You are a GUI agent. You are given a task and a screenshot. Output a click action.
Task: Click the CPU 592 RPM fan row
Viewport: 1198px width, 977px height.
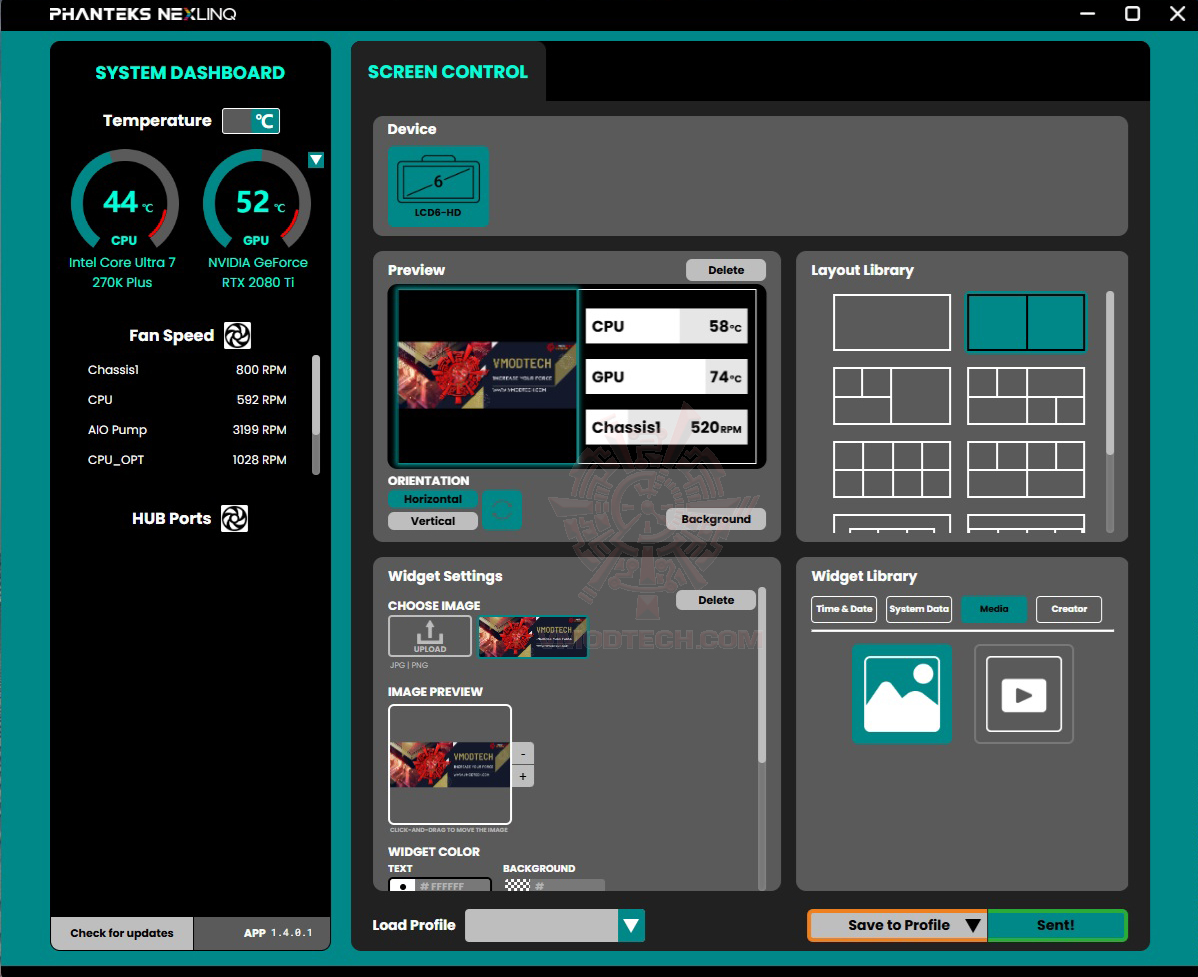pos(187,400)
